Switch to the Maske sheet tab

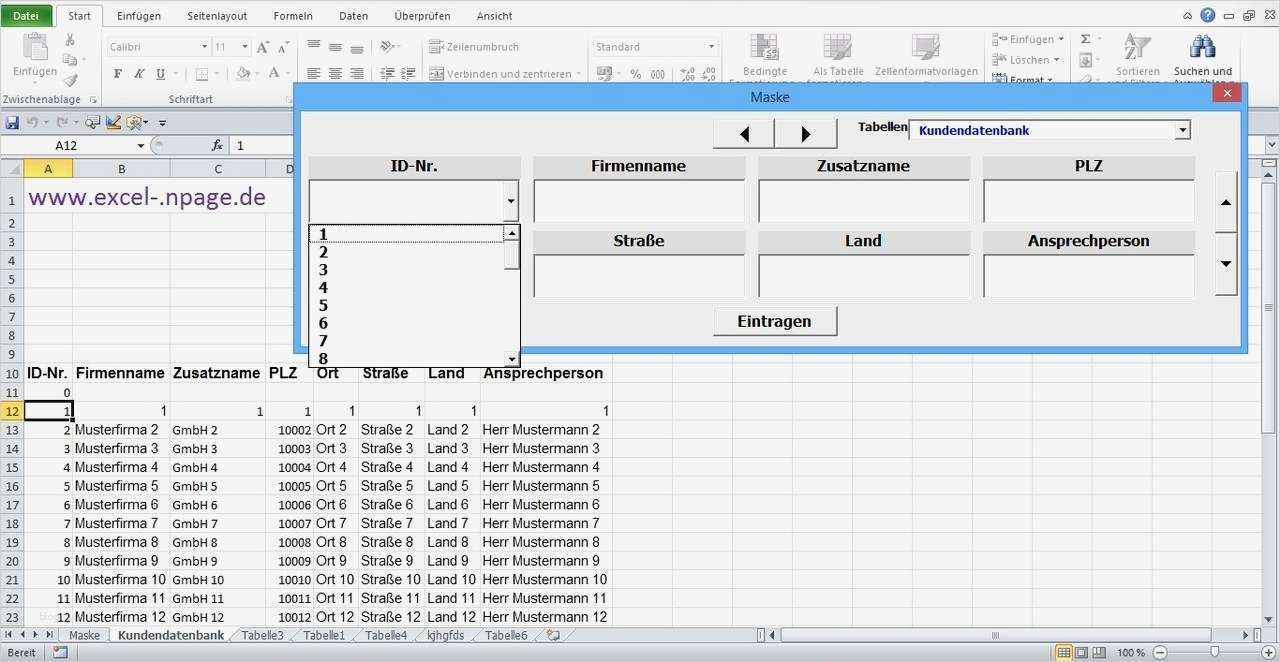[x=84, y=635]
